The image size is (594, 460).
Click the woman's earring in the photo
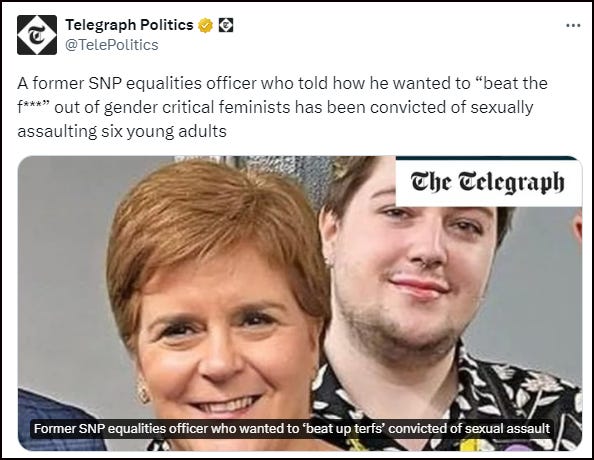tap(143, 392)
